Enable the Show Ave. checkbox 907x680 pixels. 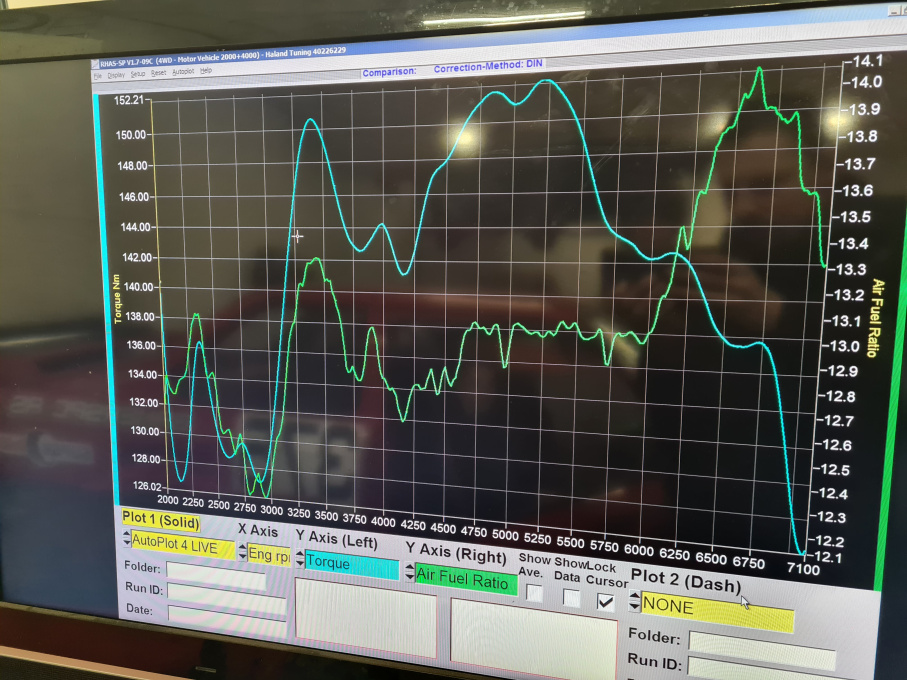point(535,593)
